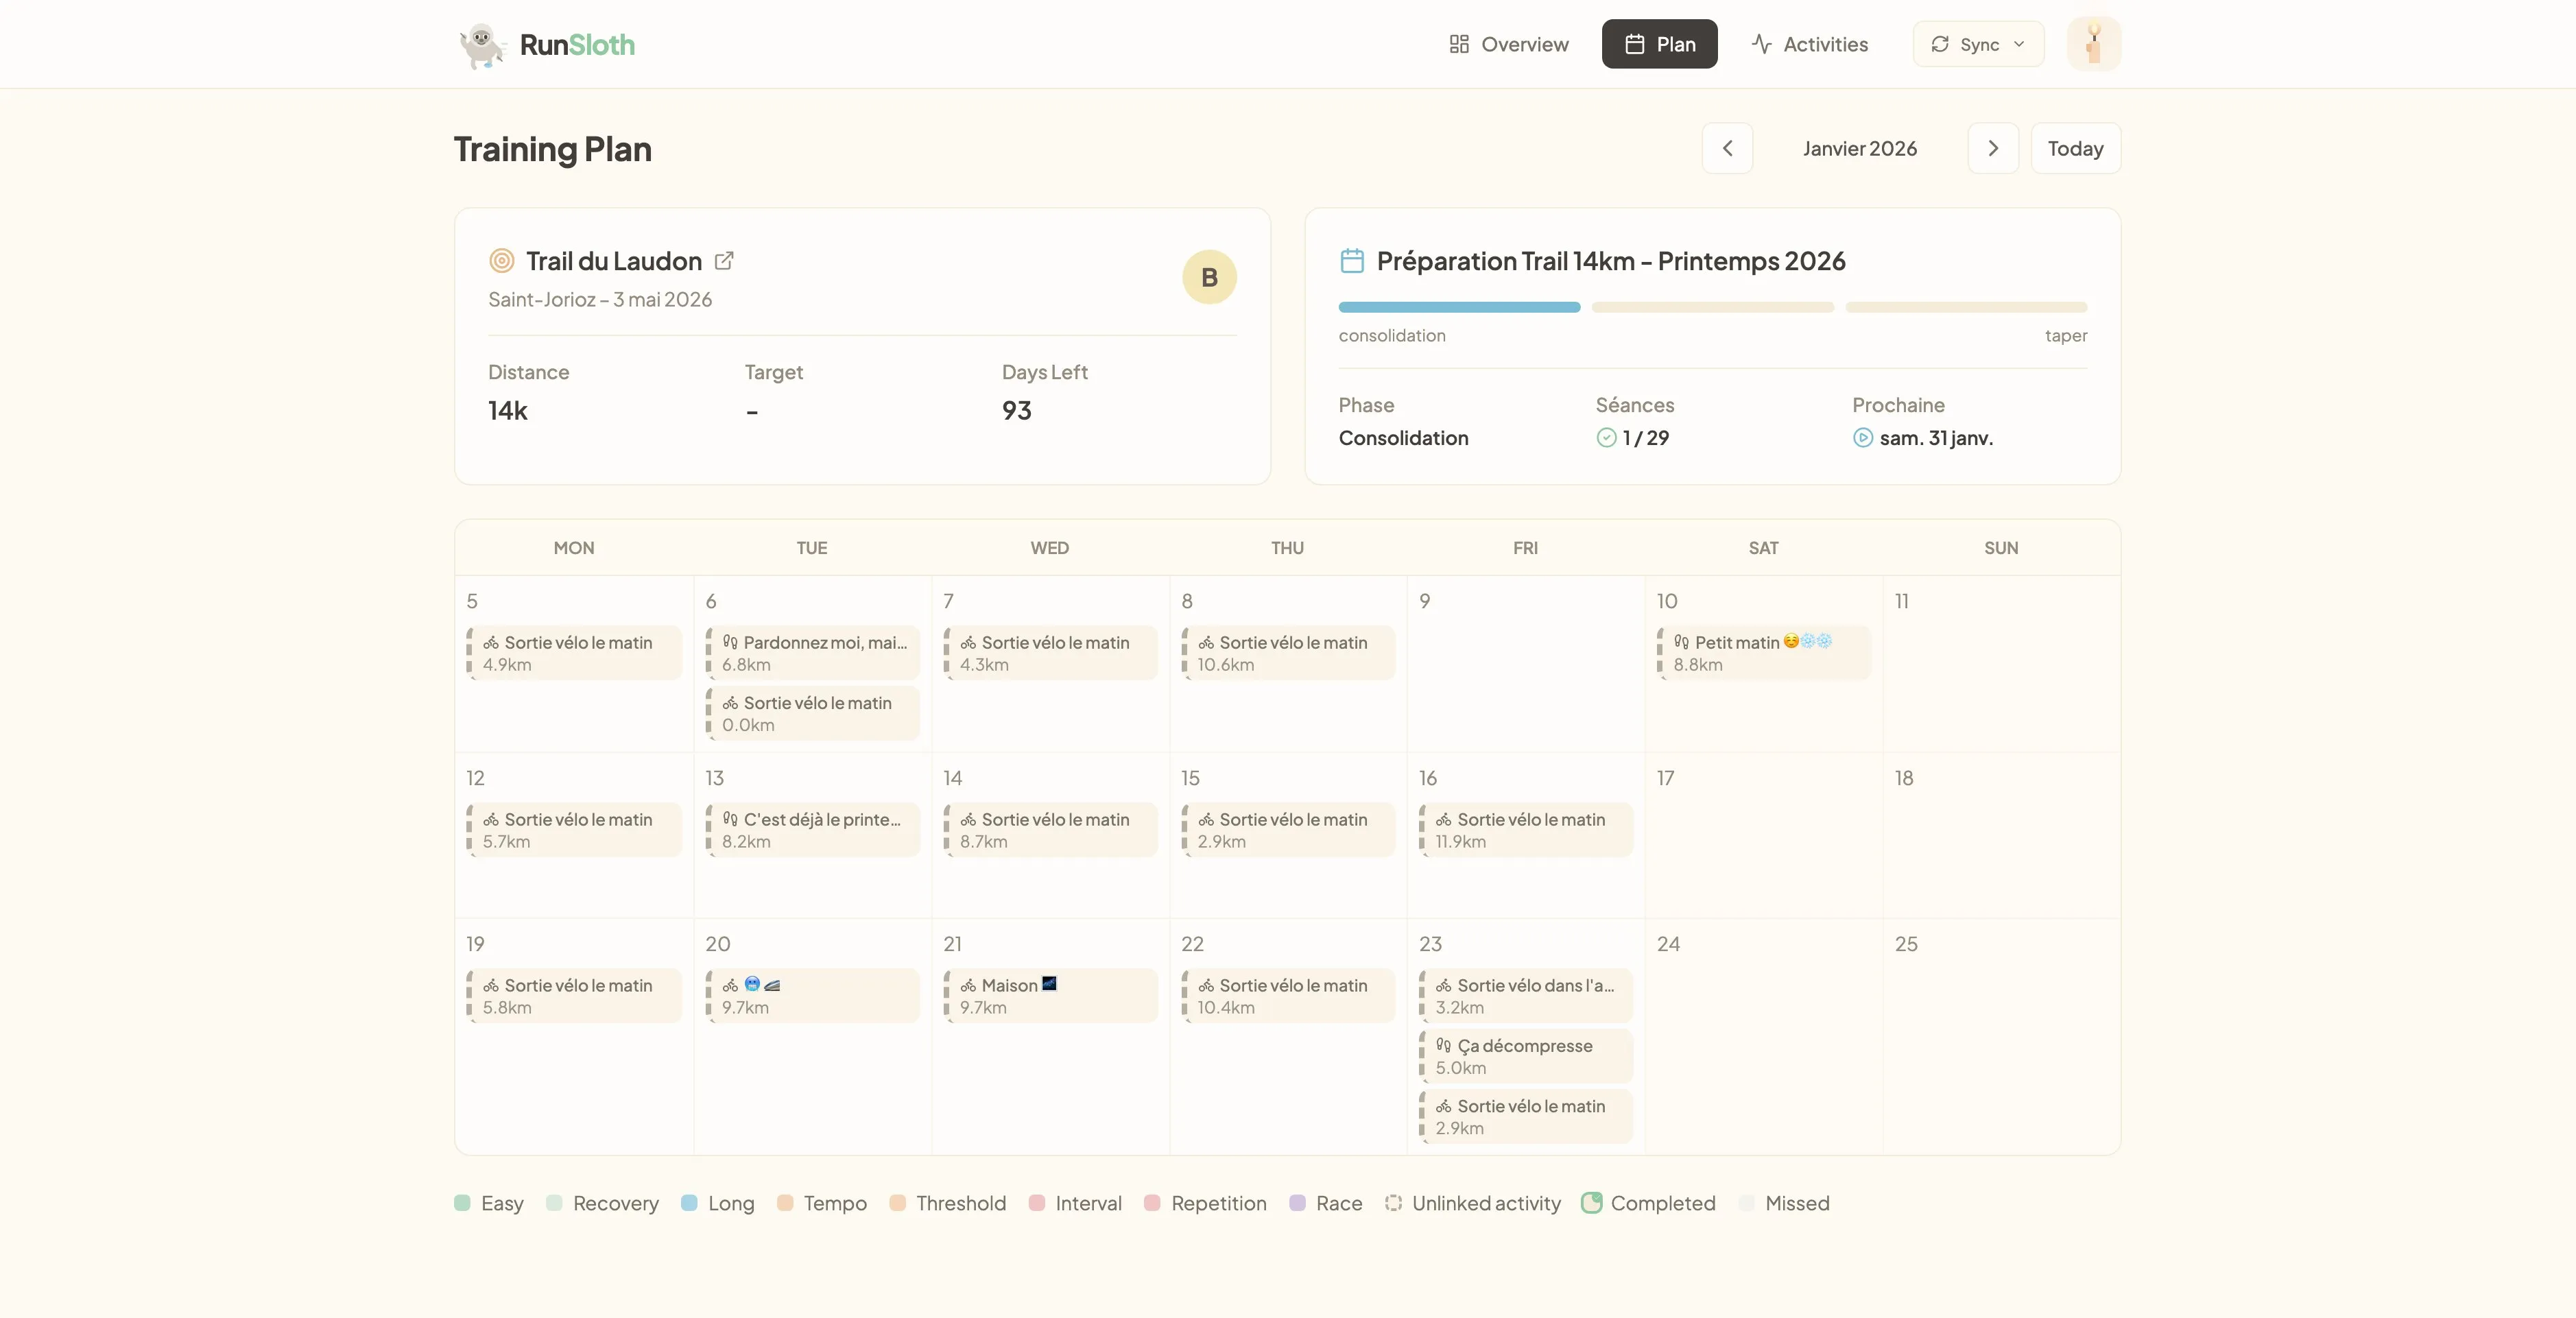
Task: Open the Sortie vélo le matin entry on January 16
Action: [1524, 829]
